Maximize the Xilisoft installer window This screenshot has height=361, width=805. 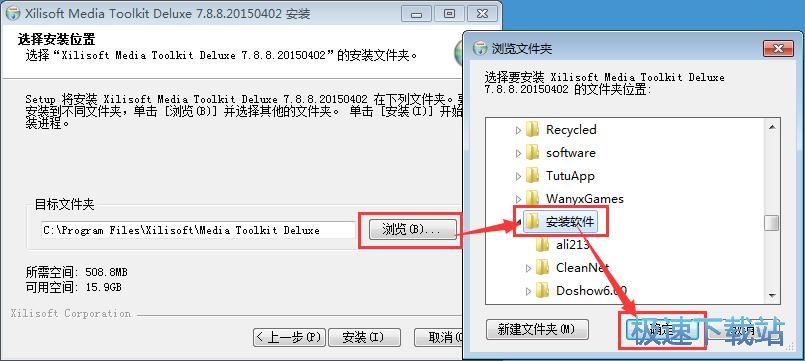(449, 13)
